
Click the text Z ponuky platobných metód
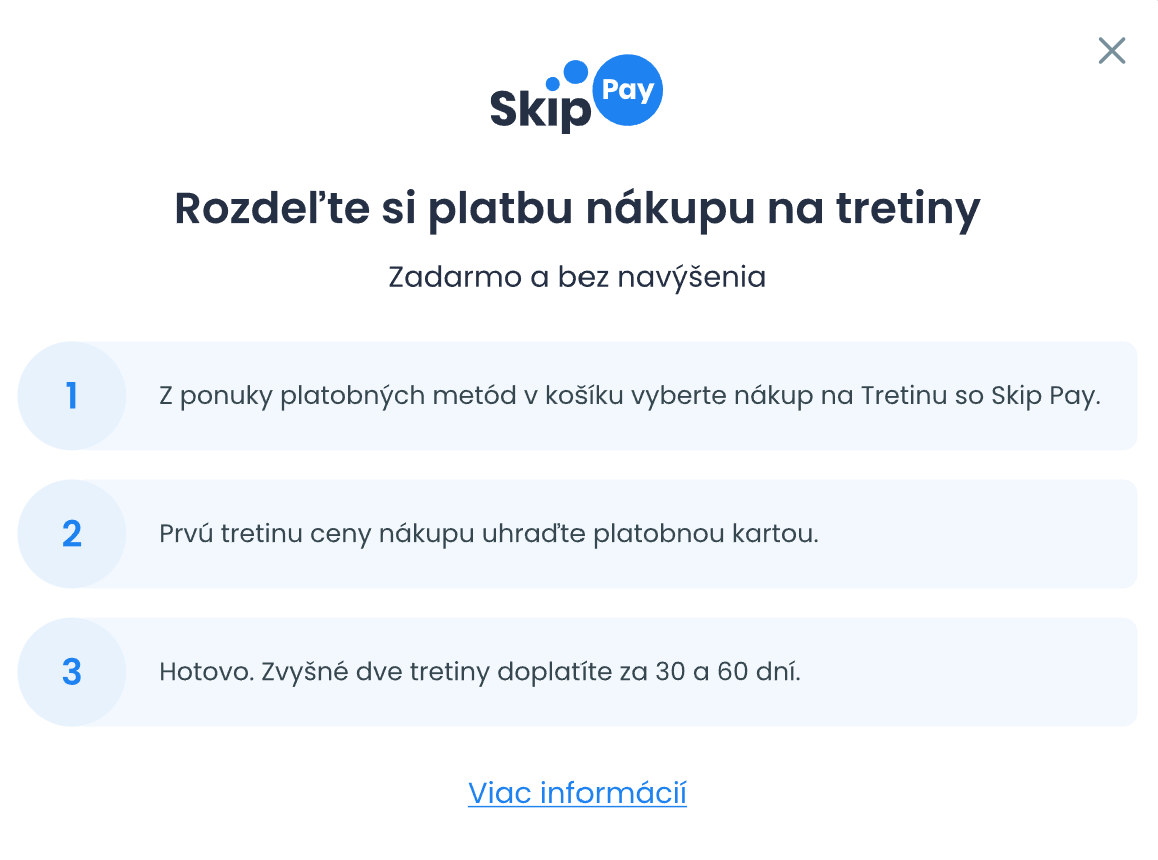(x=338, y=396)
